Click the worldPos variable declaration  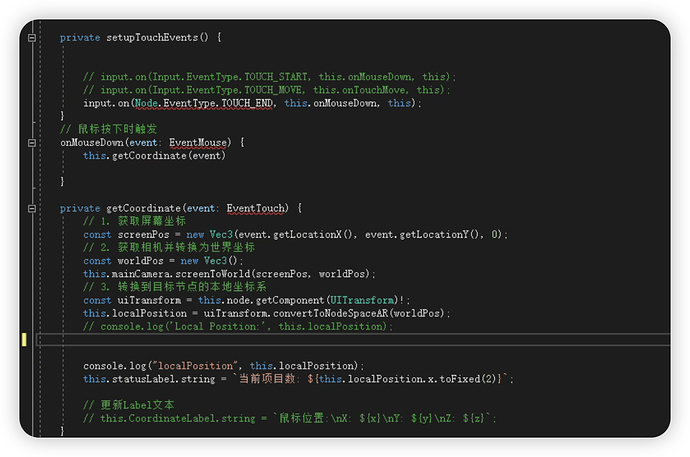tap(140, 261)
